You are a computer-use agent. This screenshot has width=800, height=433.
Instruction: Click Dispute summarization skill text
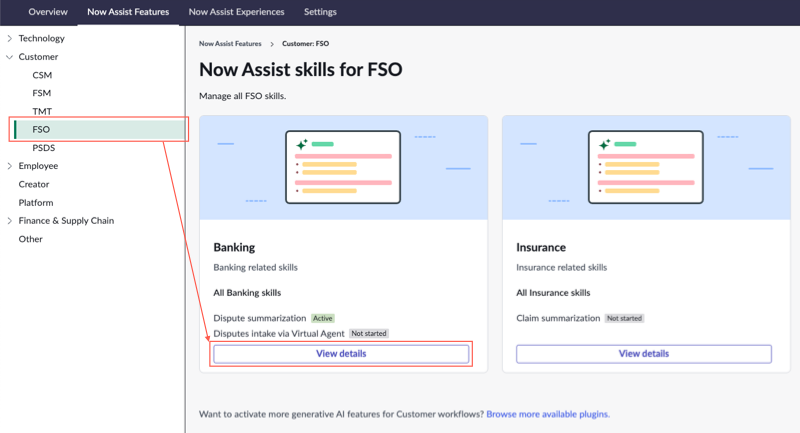[x=260, y=318]
